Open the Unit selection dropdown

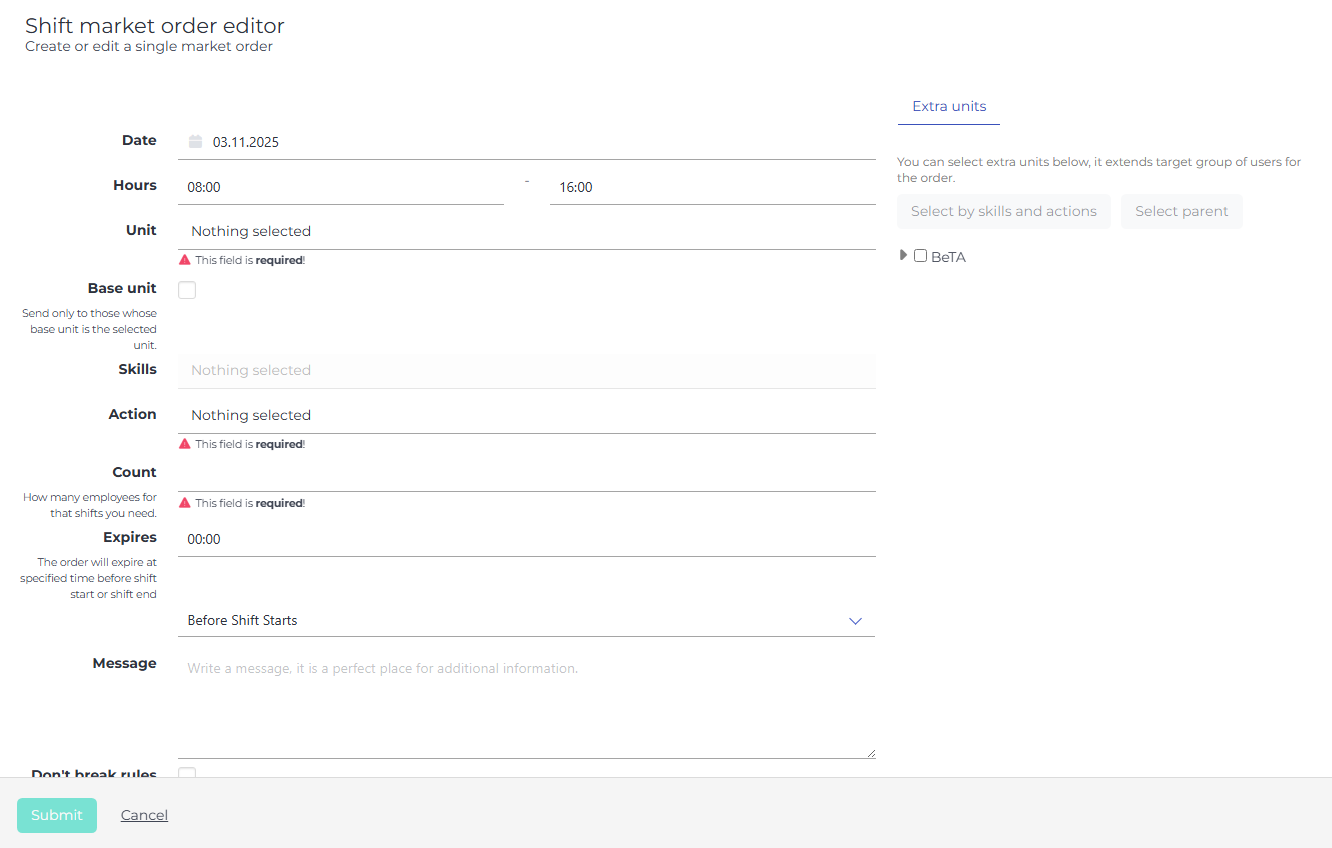pos(526,231)
